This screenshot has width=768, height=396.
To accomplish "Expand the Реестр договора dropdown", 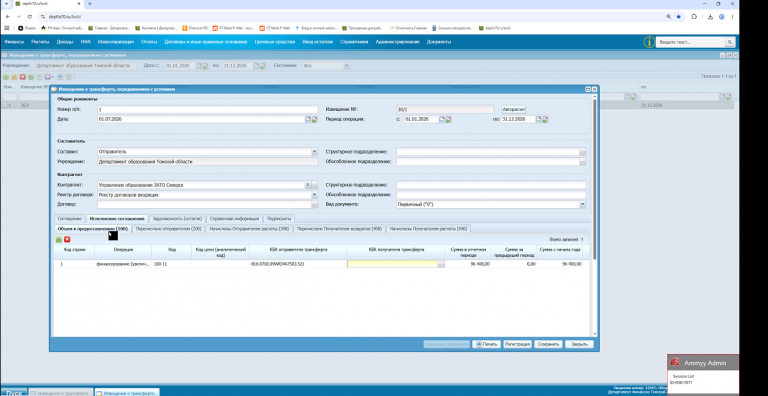I will point(314,195).
